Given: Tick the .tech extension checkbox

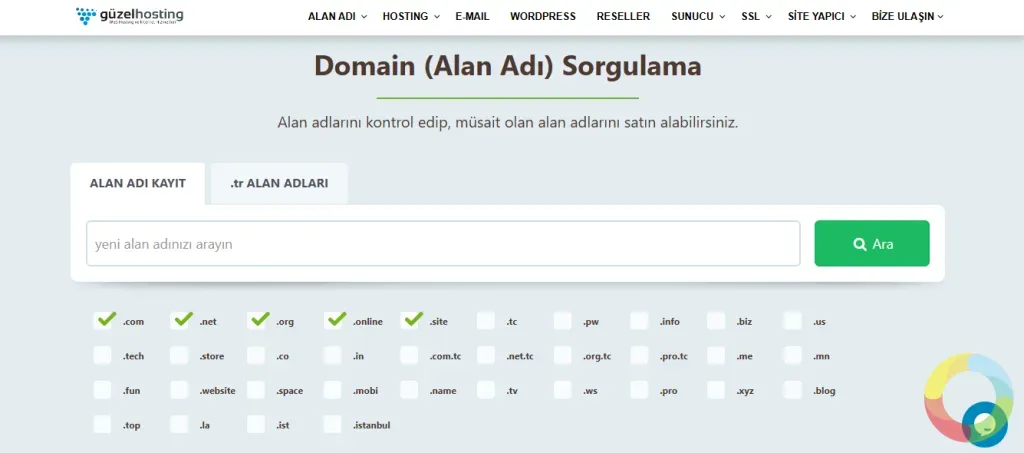Looking at the screenshot, I should [x=103, y=356].
